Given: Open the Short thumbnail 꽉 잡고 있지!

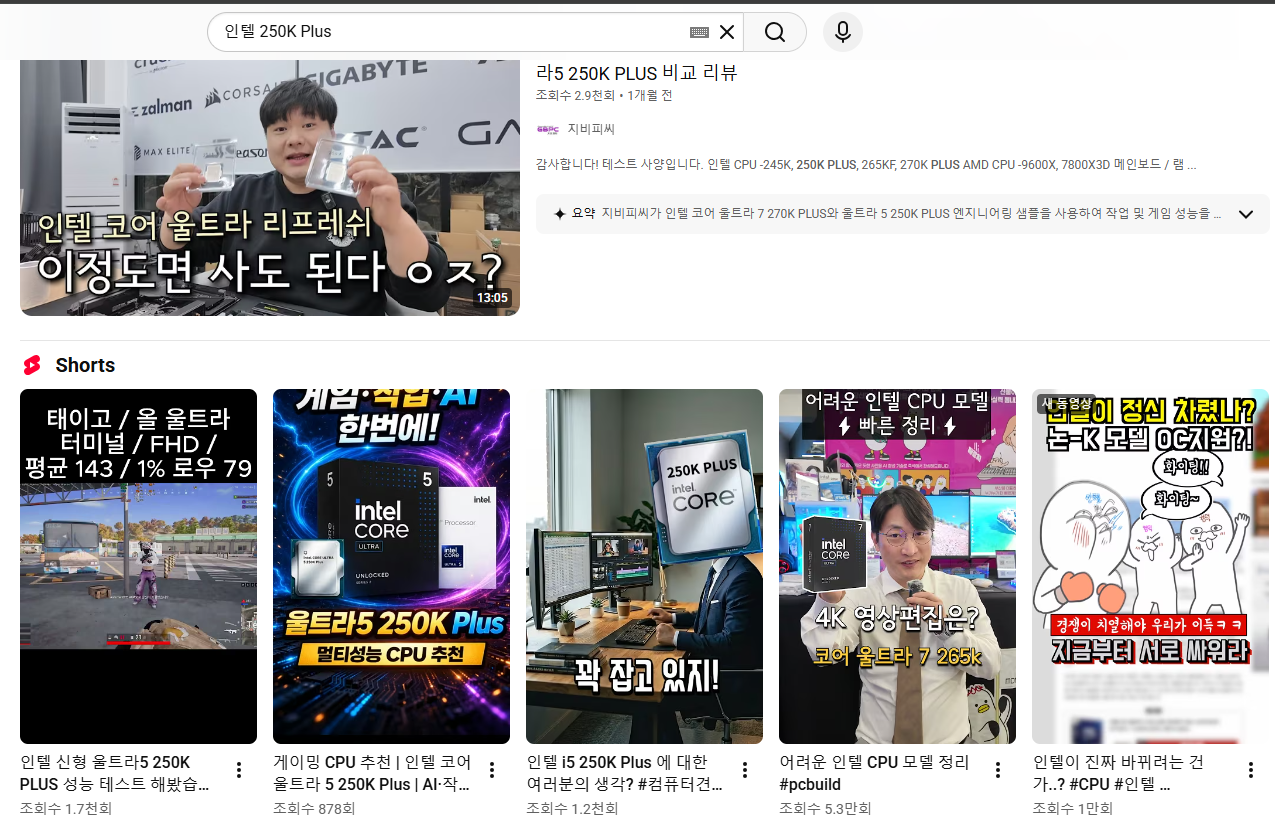Looking at the screenshot, I should [644, 566].
